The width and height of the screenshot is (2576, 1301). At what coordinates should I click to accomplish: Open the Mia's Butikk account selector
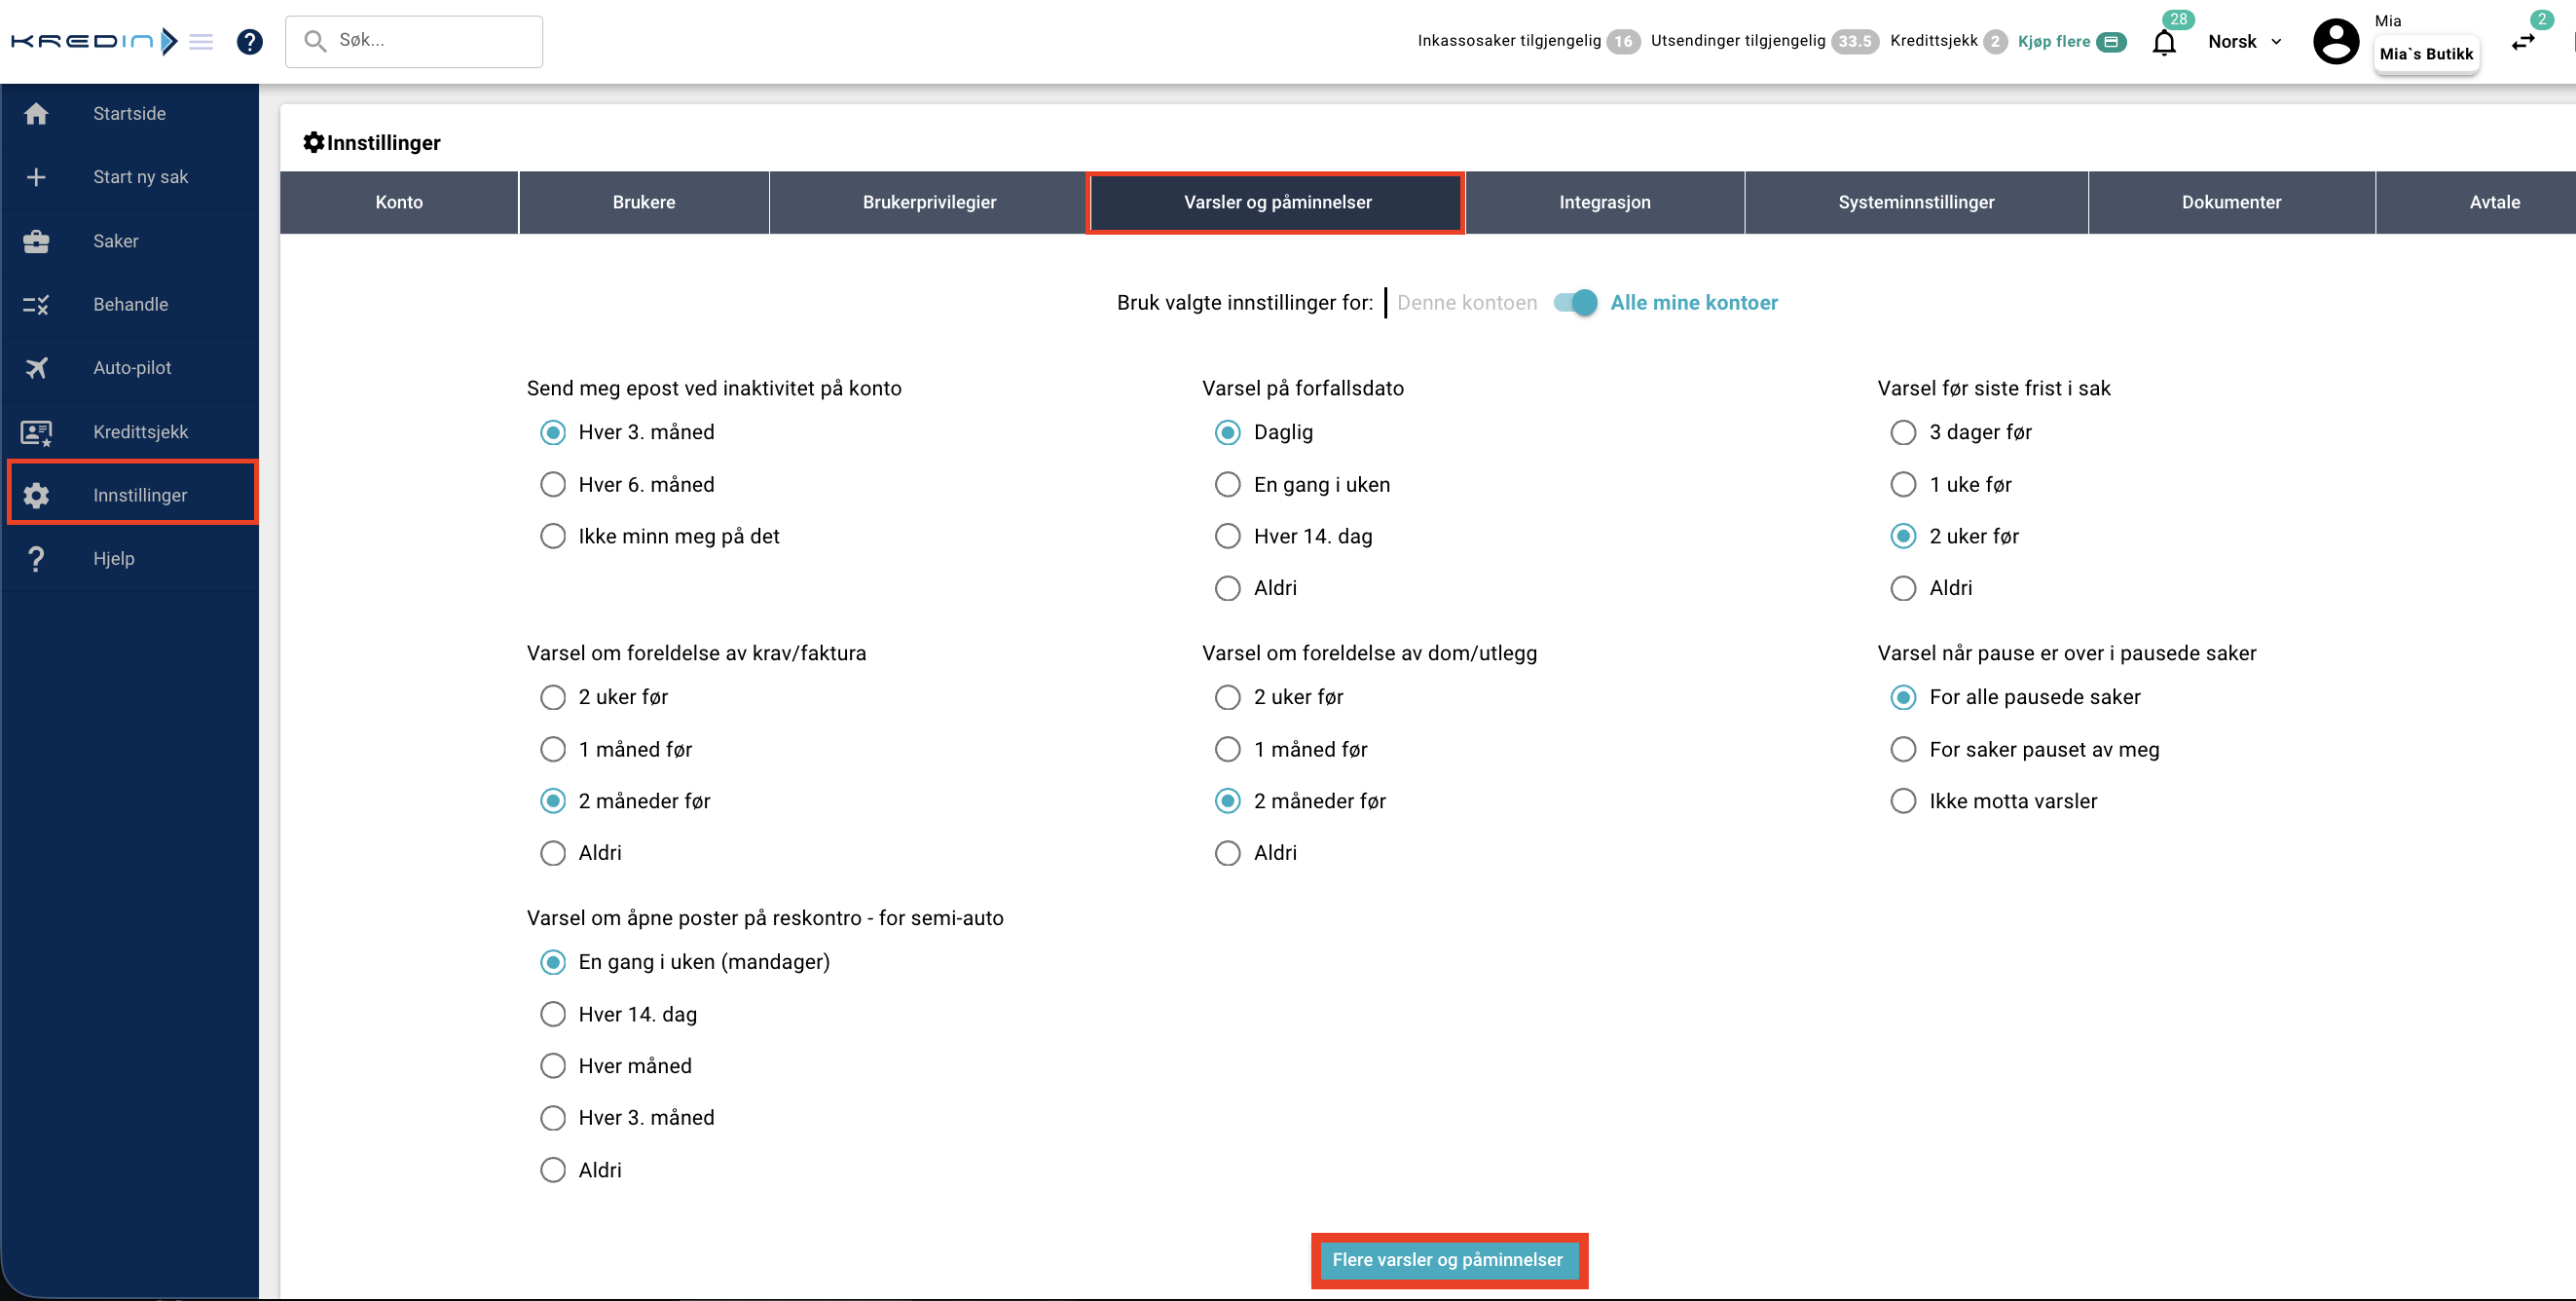(x=2426, y=54)
